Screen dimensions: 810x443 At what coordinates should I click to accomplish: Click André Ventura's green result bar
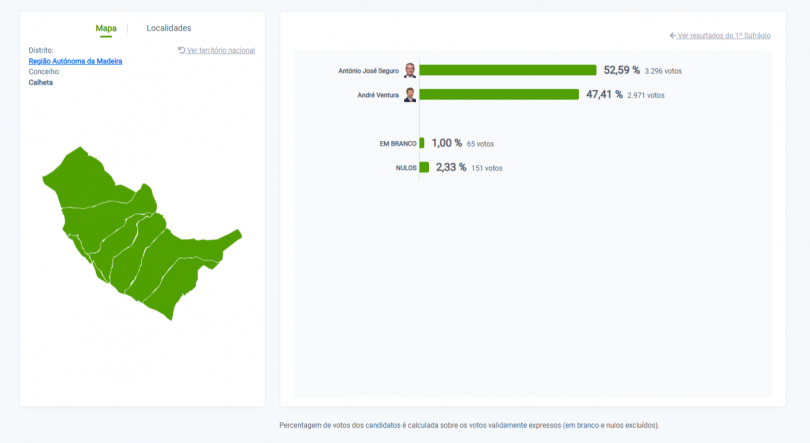pos(499,95)
